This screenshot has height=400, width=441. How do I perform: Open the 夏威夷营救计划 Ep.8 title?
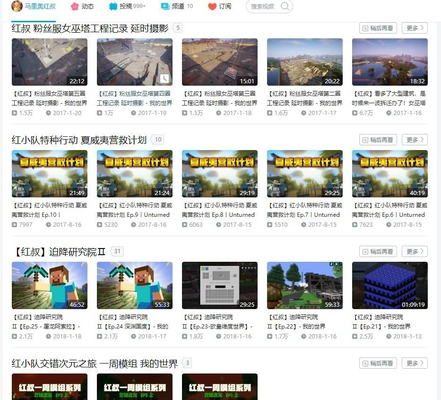click(220, 210)
